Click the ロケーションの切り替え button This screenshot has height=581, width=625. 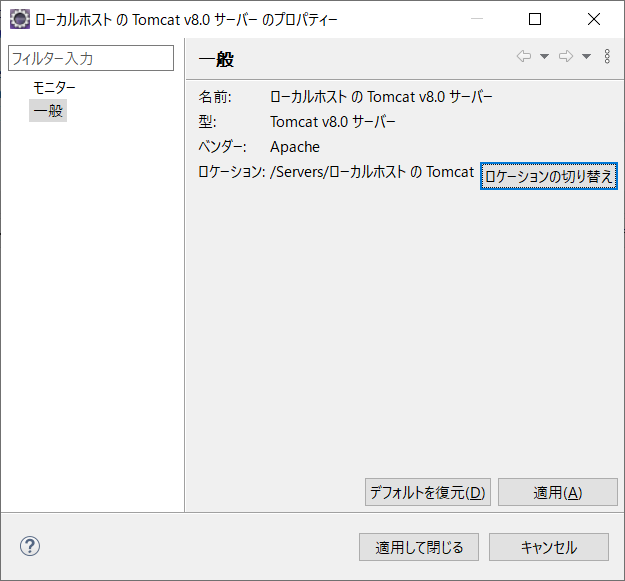coord(549,176)
